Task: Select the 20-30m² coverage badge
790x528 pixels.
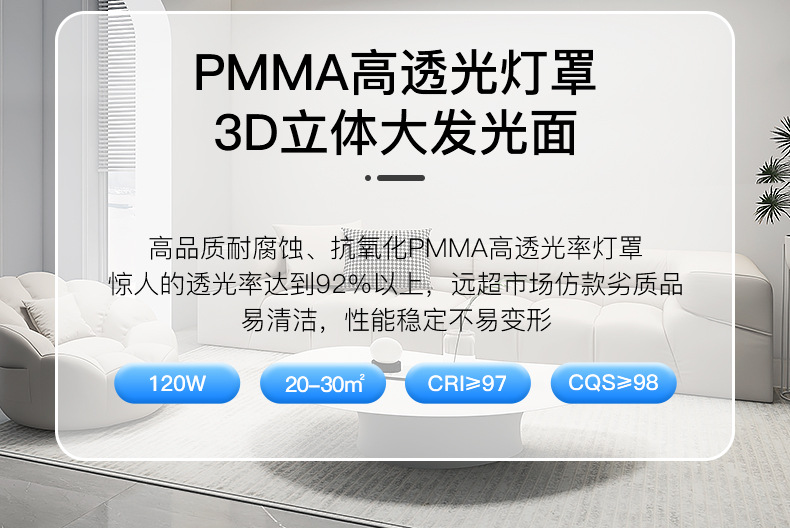Action: click(323, 383)
